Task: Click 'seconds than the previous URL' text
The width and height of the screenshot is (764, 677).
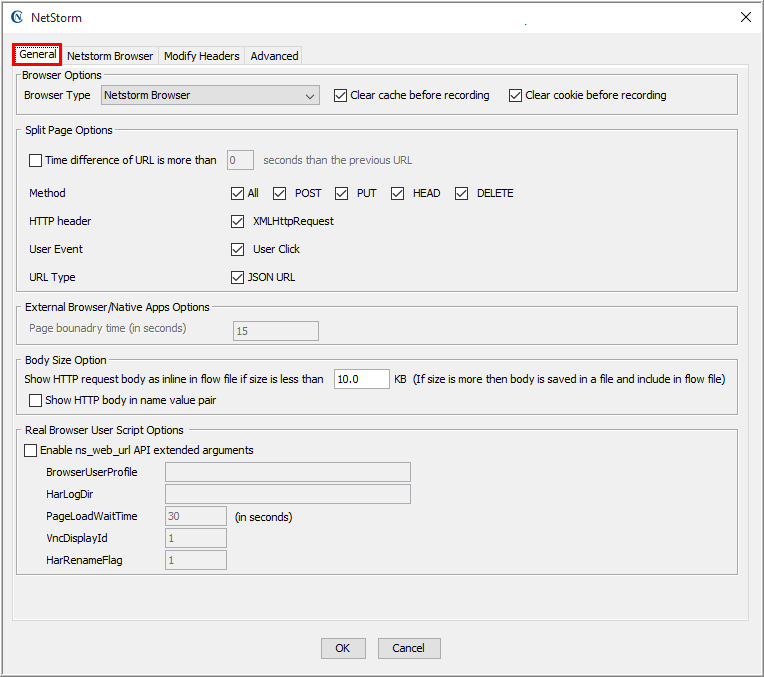Action: (x=338, y=160)
